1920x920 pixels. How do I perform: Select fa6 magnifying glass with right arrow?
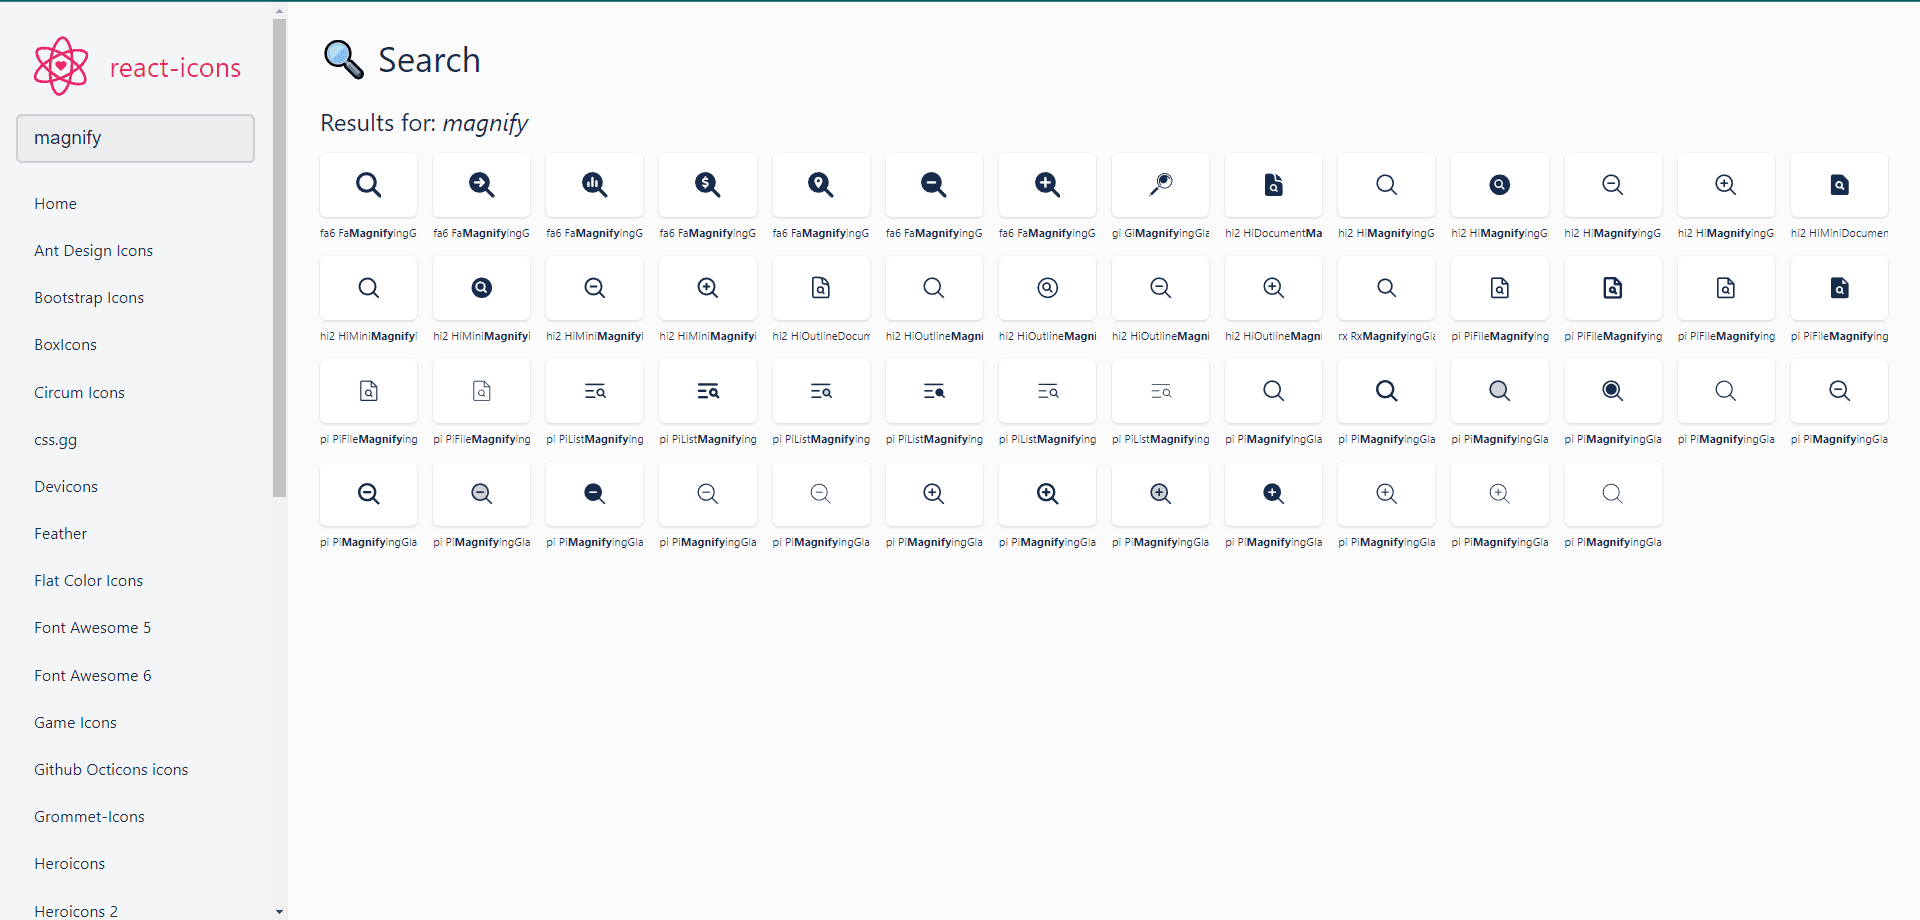coord(481,185)
